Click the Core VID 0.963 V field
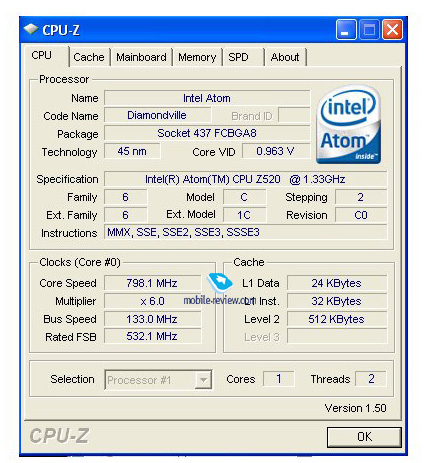Screen dimensions: 424x463 (x=275, y=151)
